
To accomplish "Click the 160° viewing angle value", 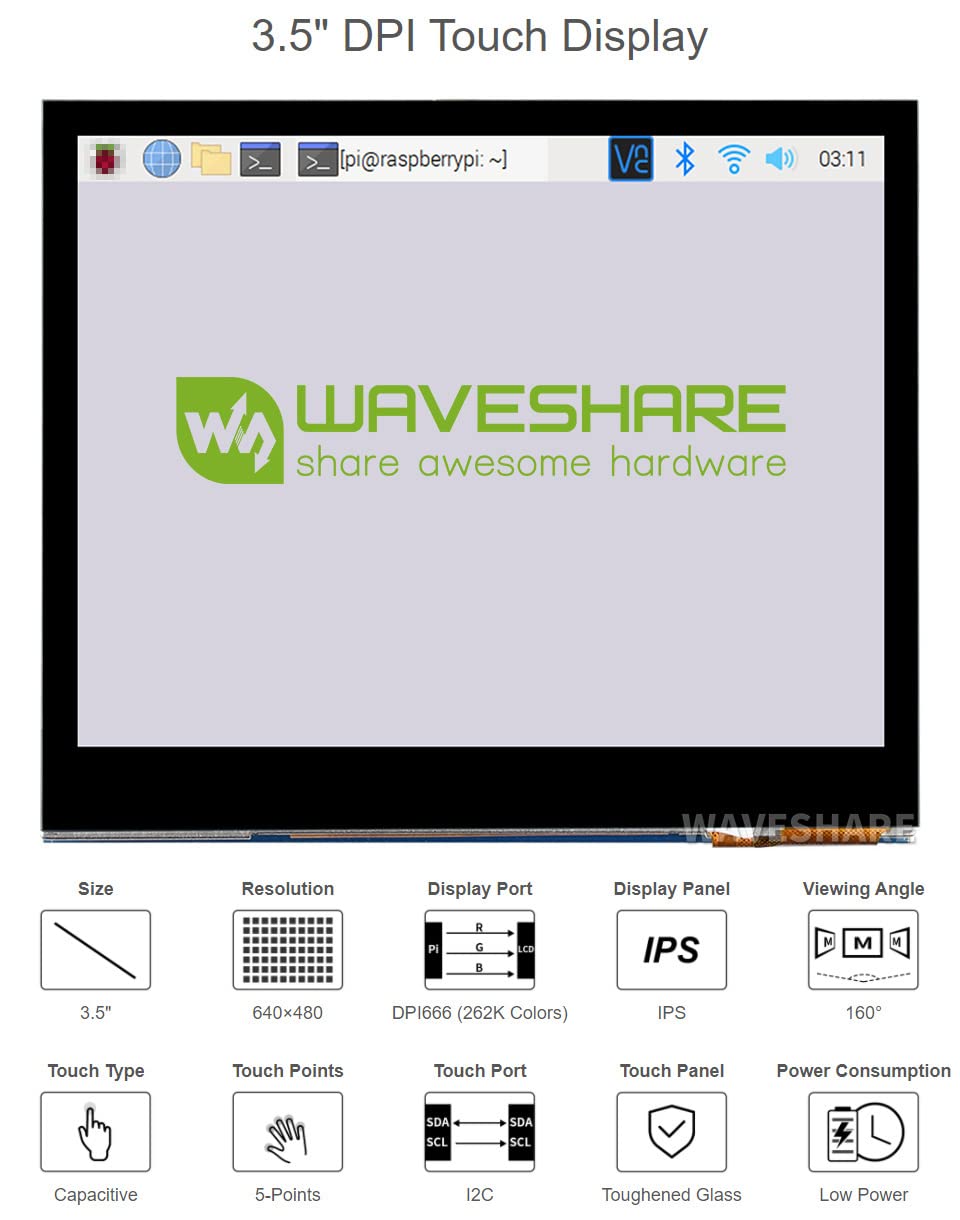I will tap(863, 1013).
